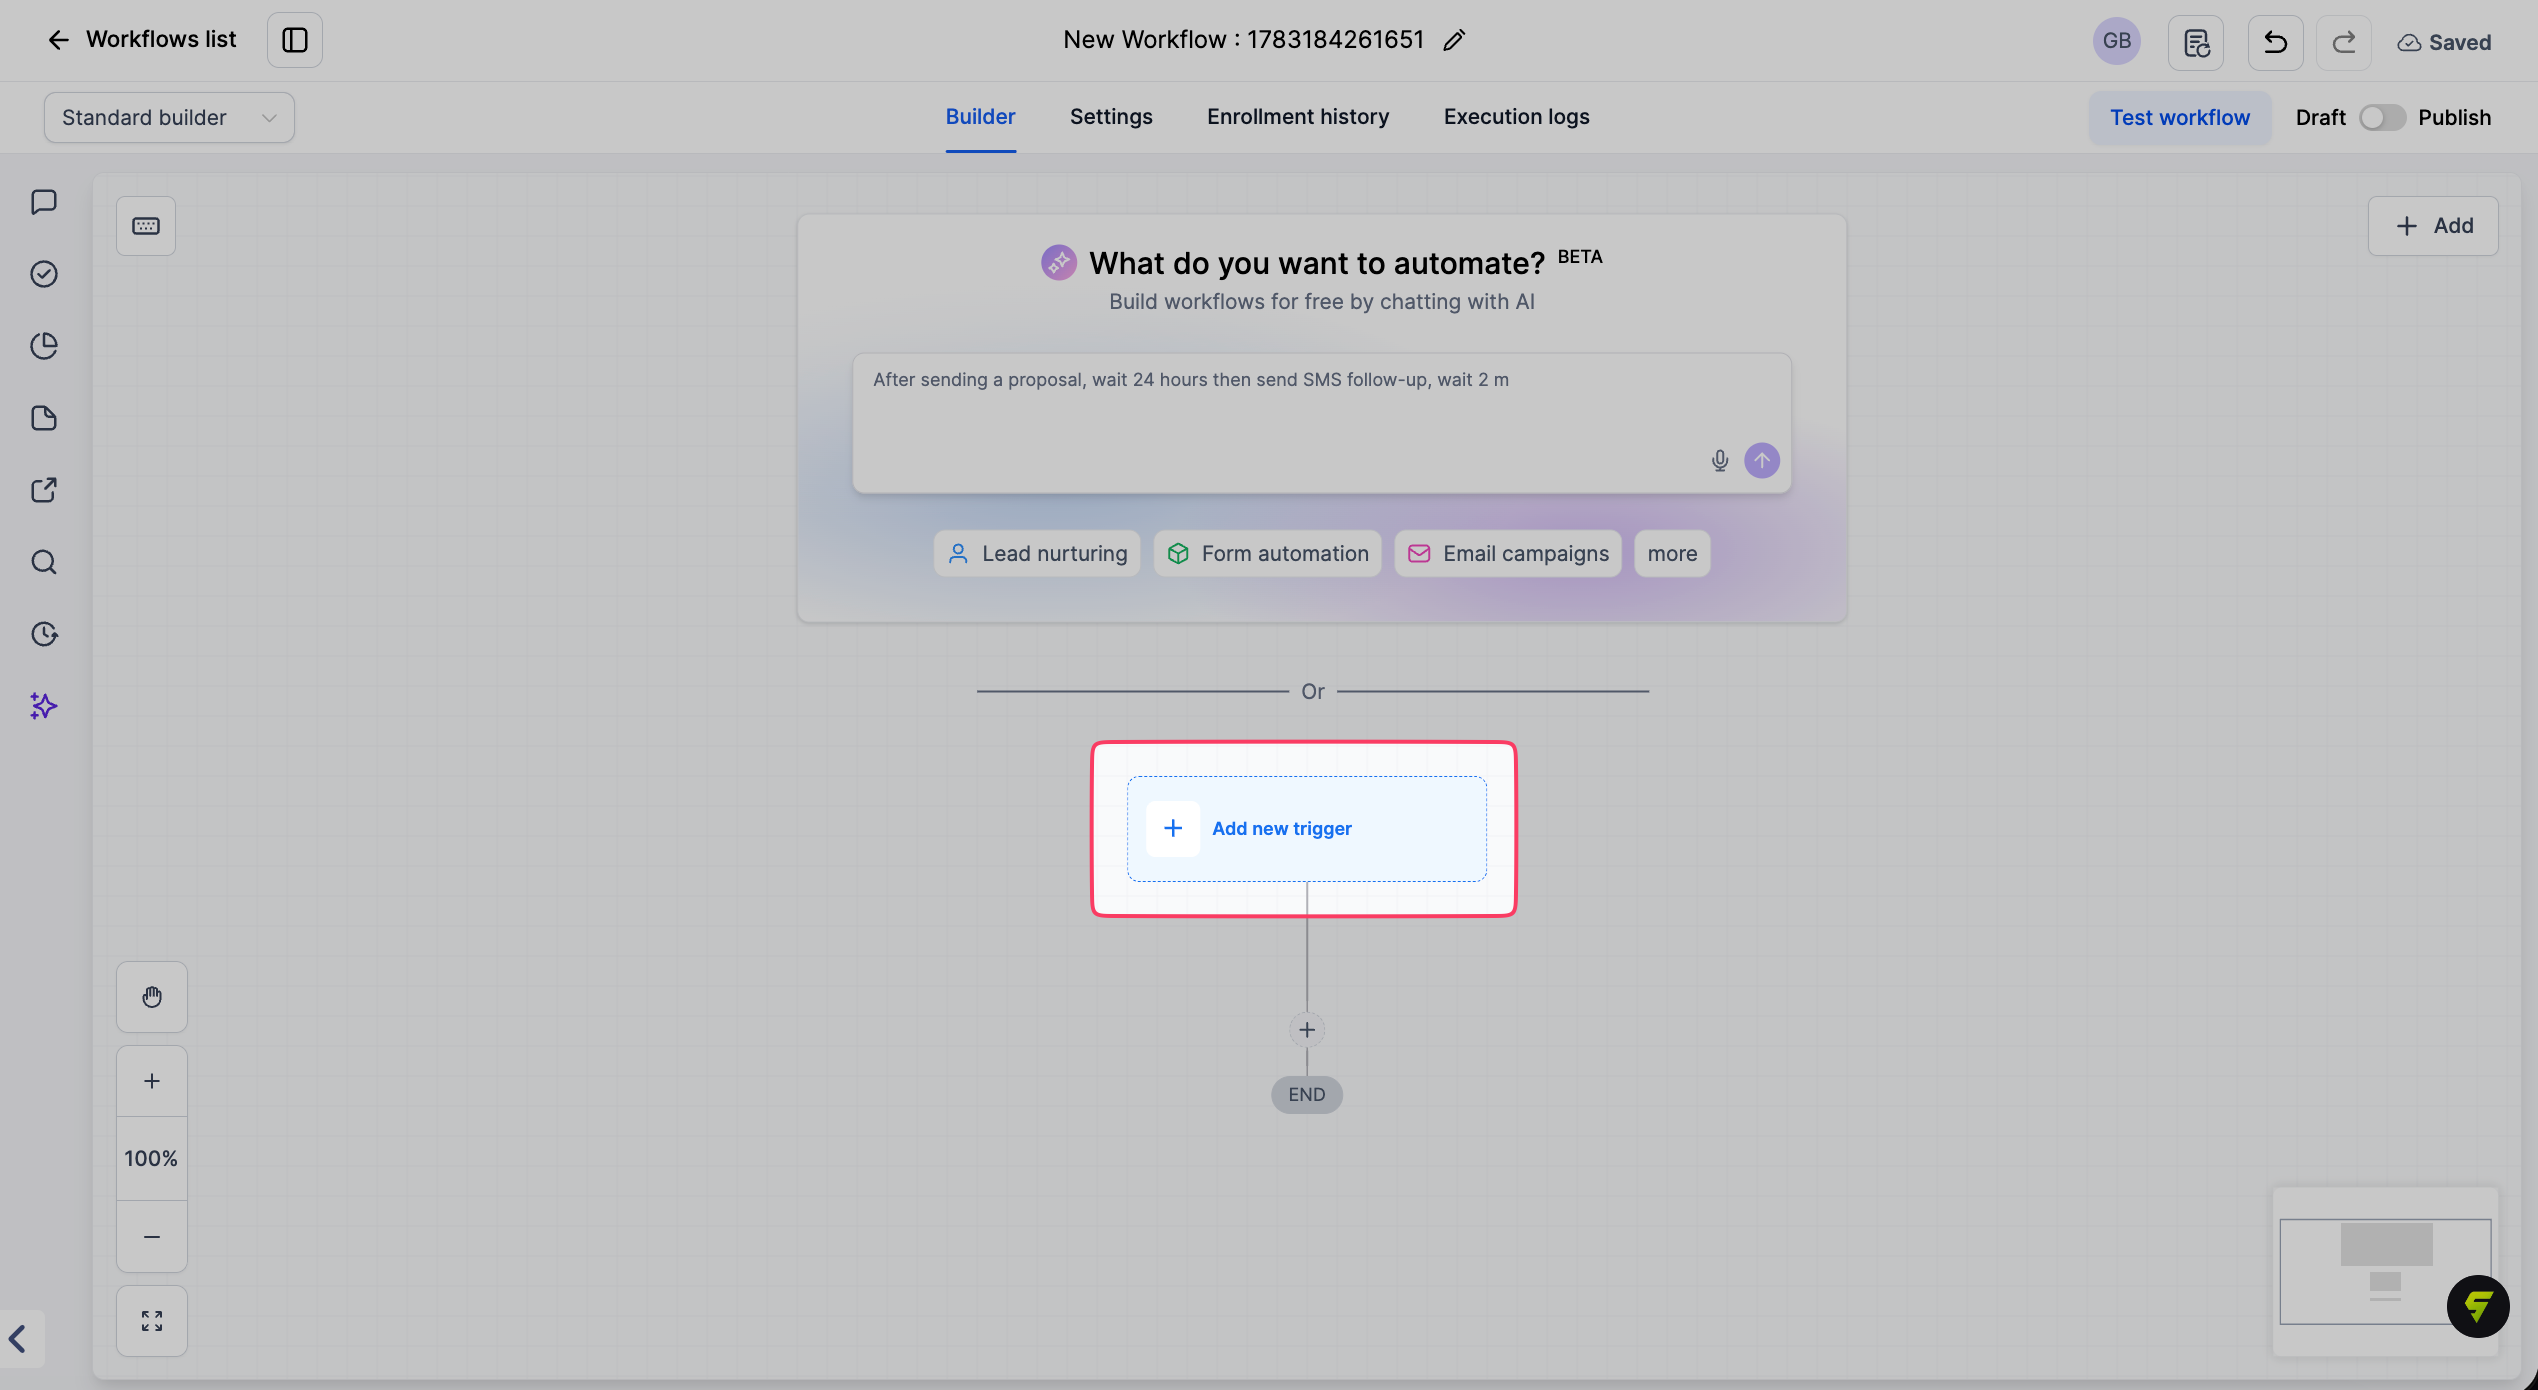This screenshot has width=2538, height=1390.
Task: Click the Test workflow button
Action: click(x=2180, y=118)
